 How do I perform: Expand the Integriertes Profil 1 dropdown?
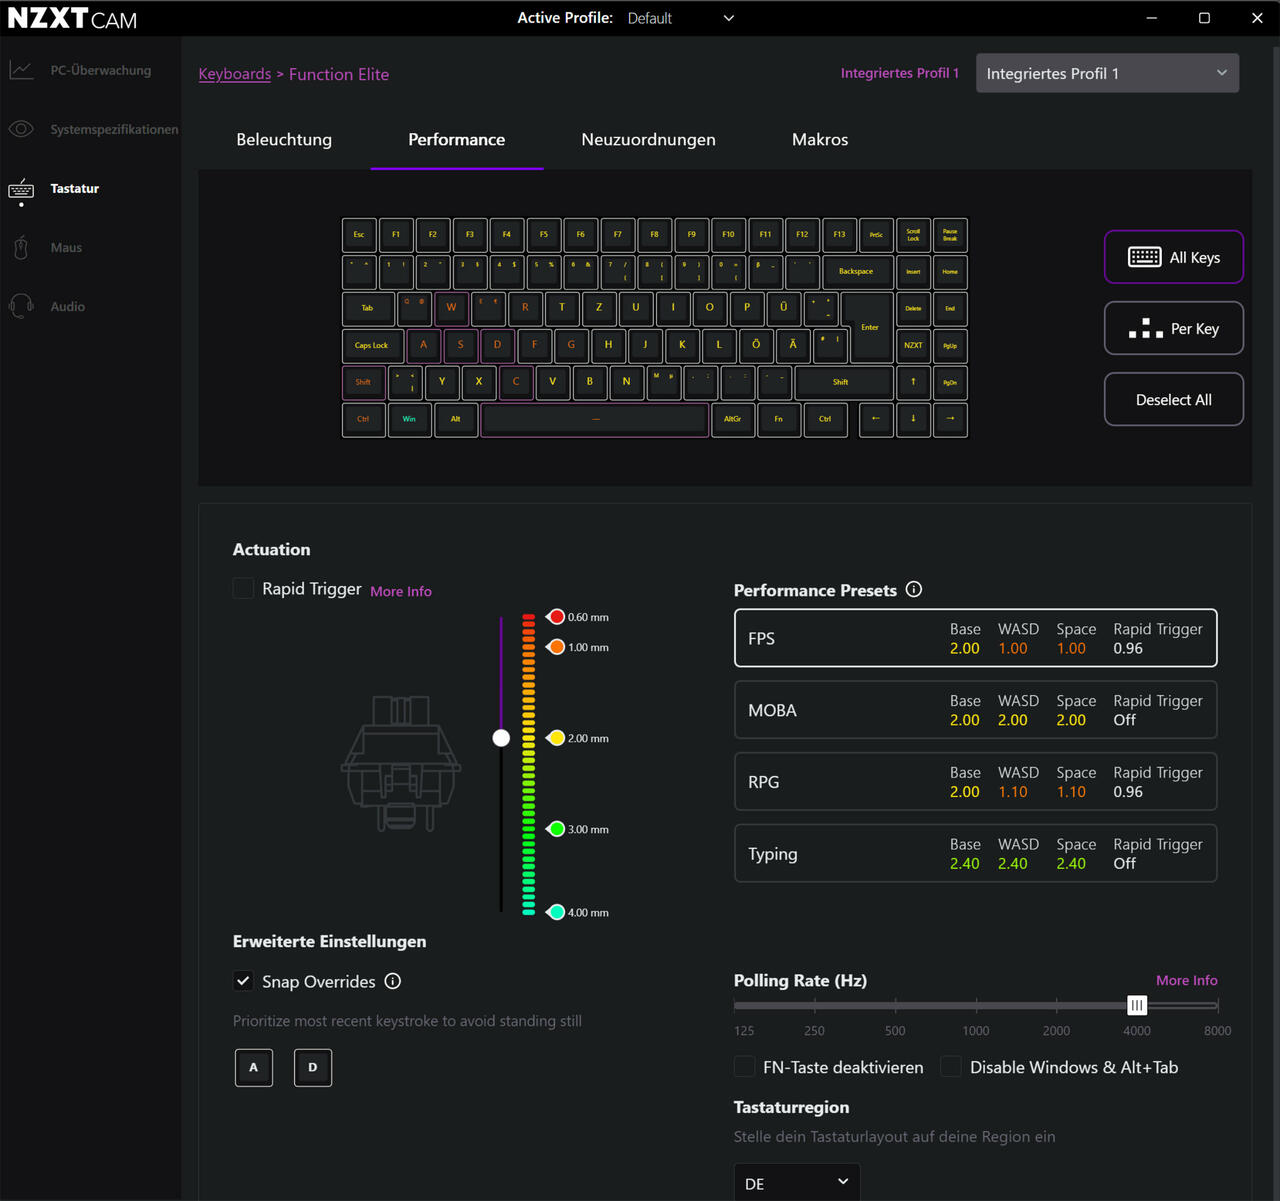[x=1106, y=74]
